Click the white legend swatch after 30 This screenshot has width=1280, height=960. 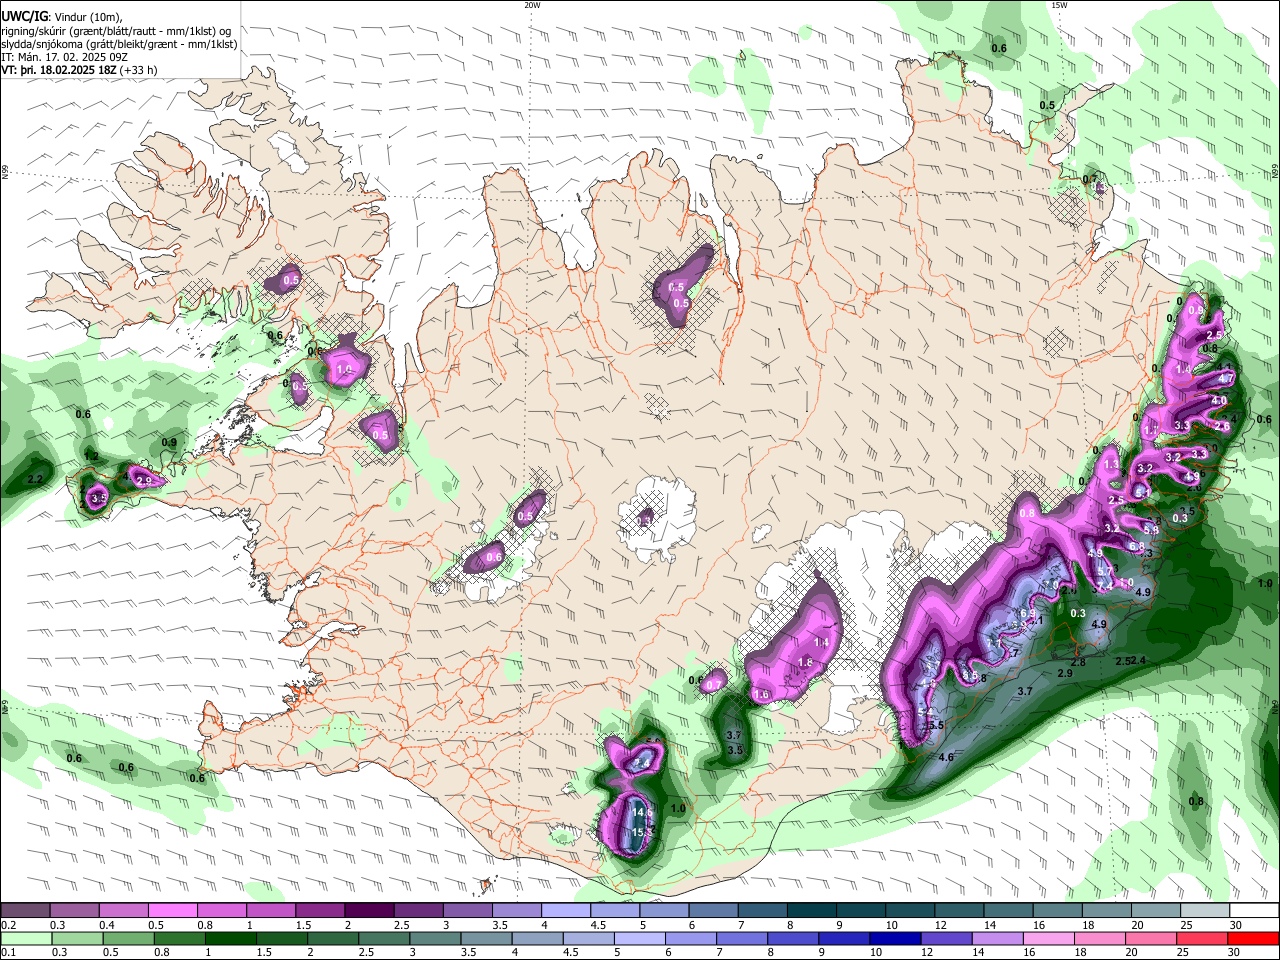point(1253,909)
